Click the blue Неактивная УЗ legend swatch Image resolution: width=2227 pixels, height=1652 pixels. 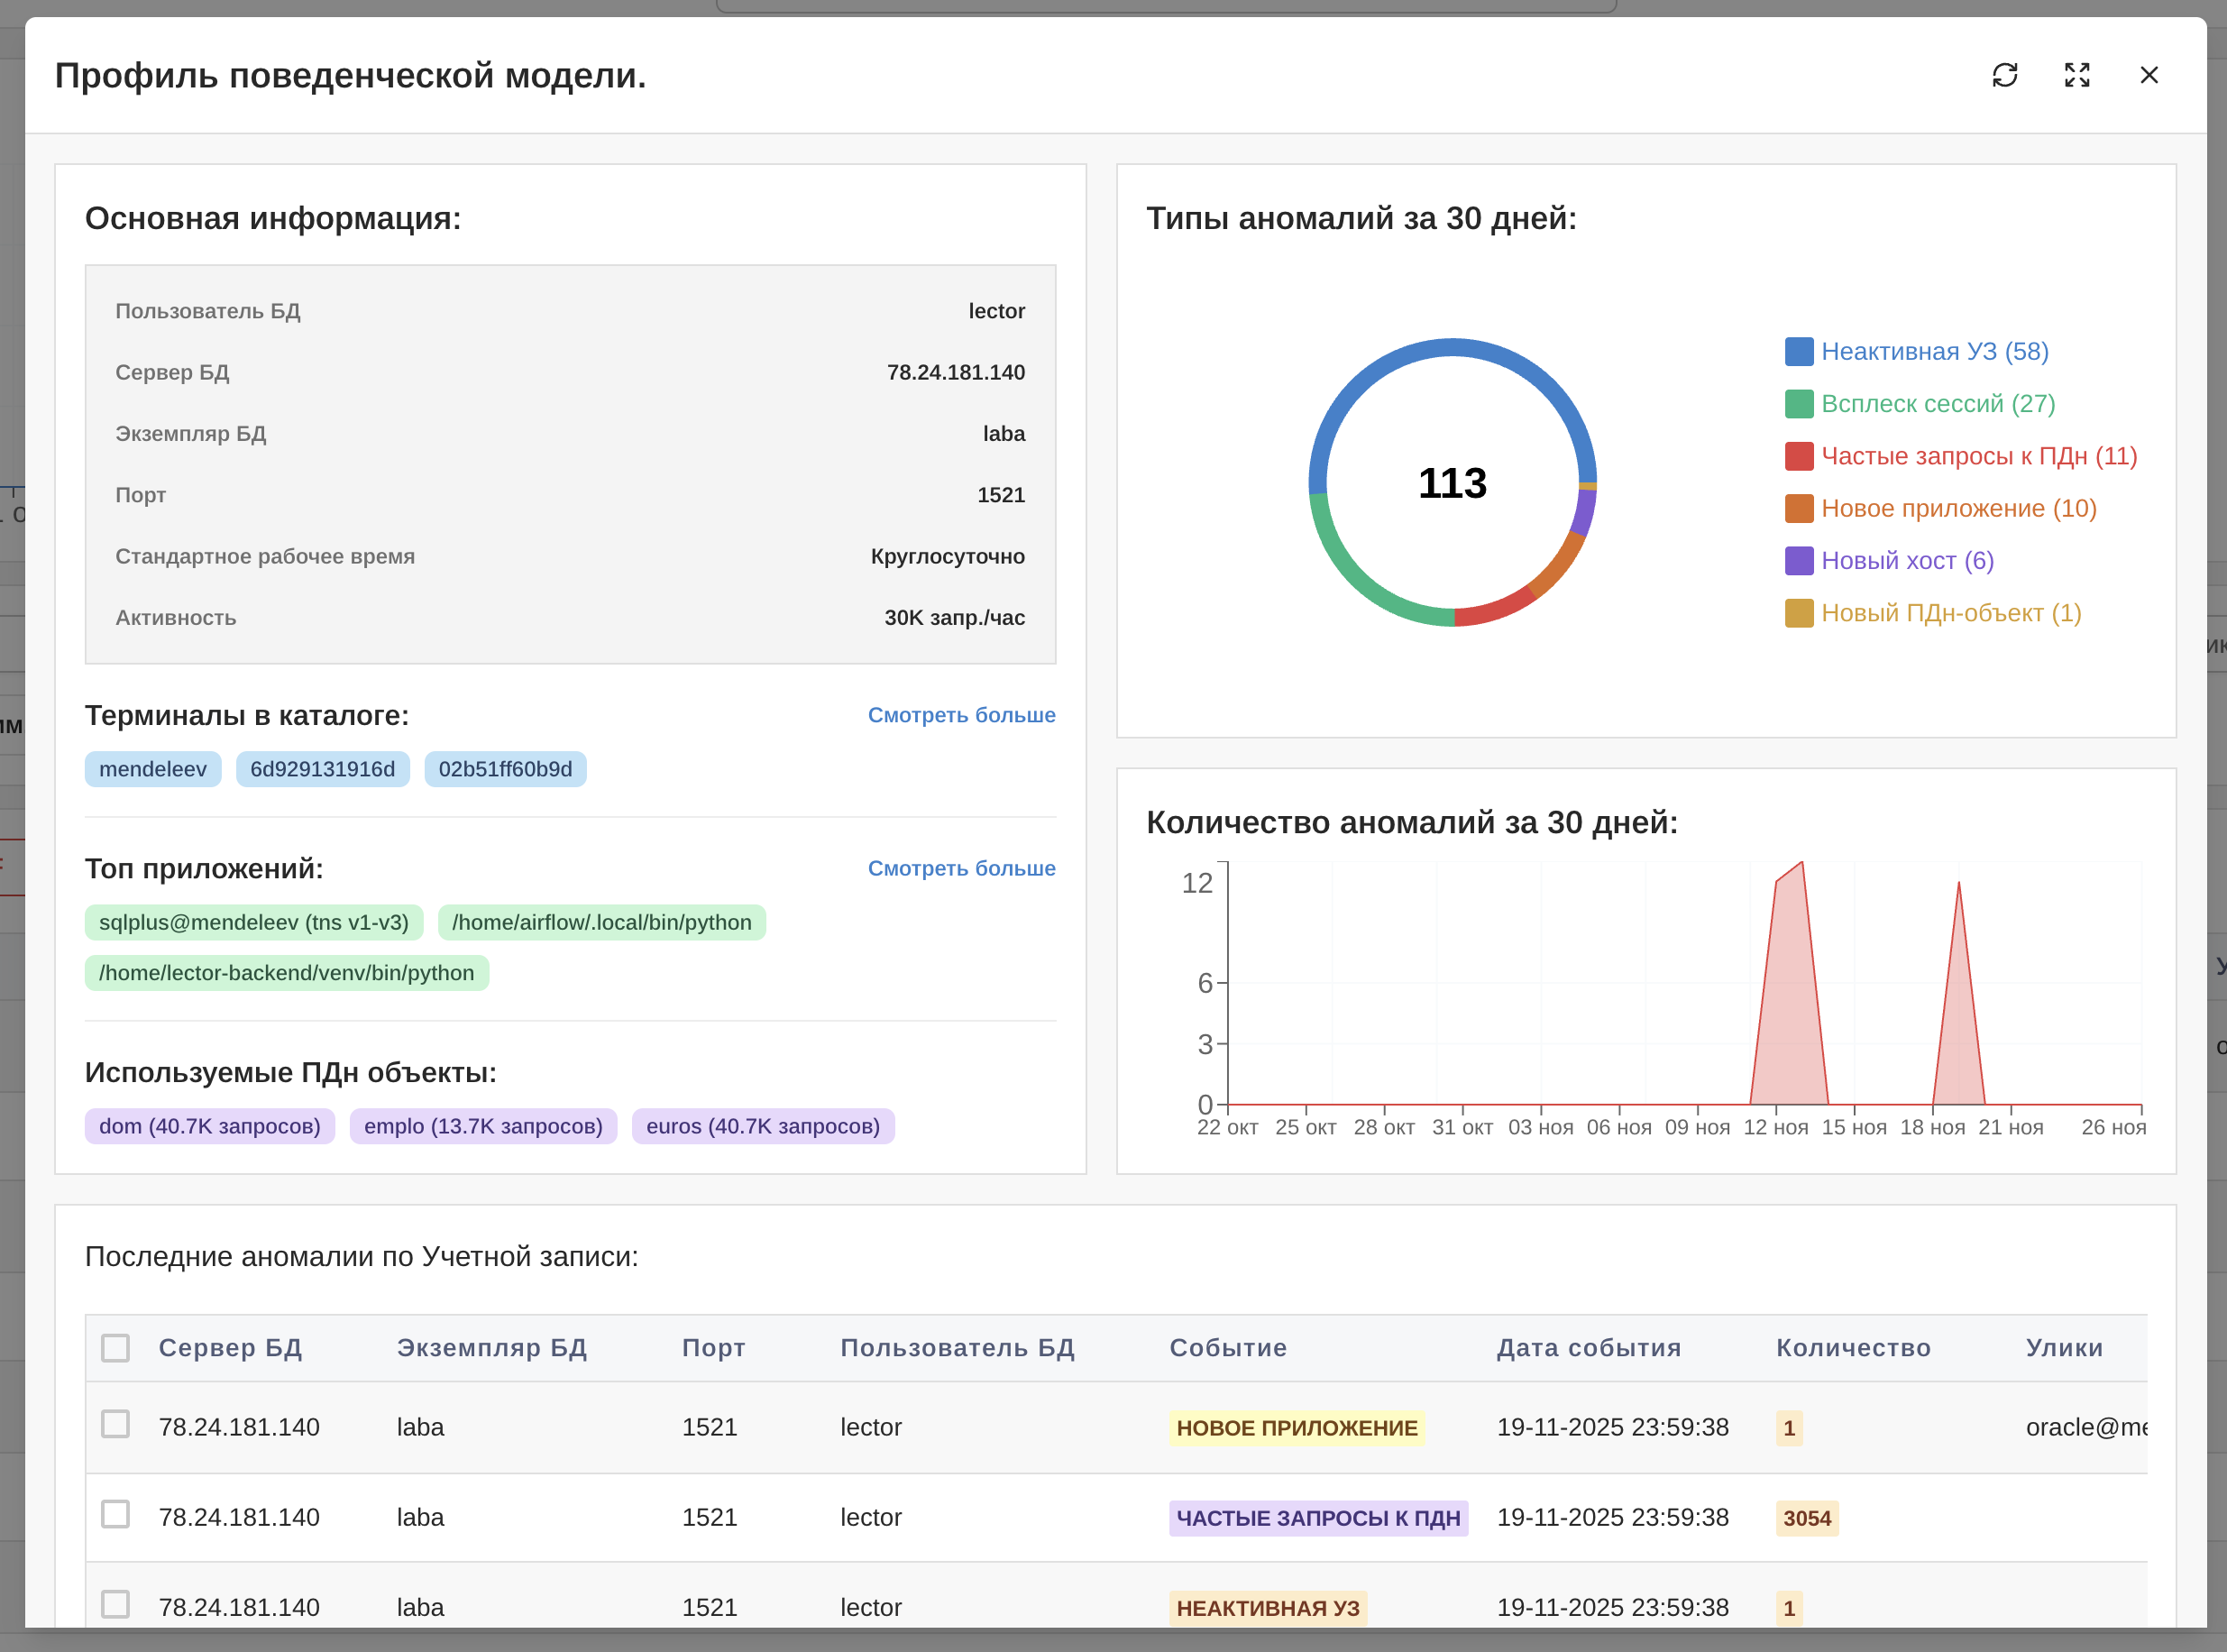tap(1798, 352)
